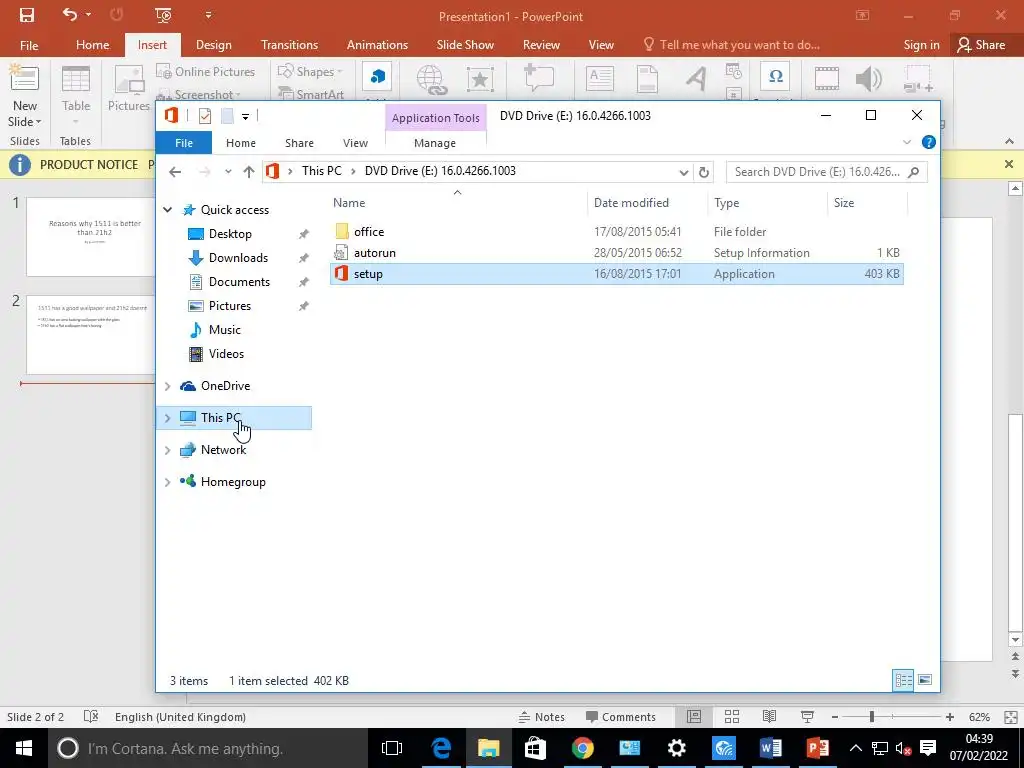Switch Explorer to Large icons view
Viewport: 1024px width, 768px height.
click(925, 680)
